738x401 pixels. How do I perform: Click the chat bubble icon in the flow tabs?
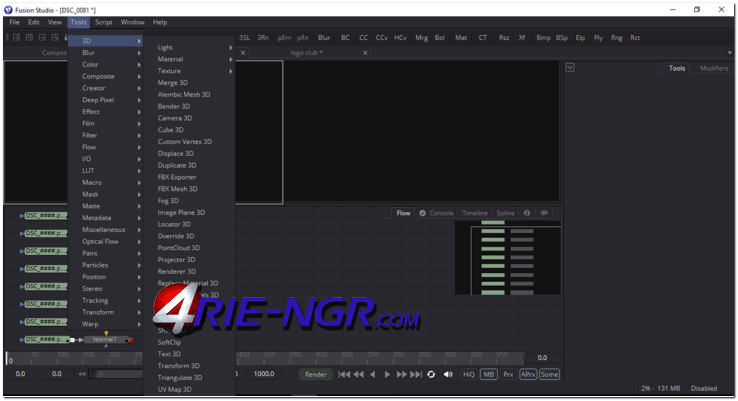coord(544,213)
